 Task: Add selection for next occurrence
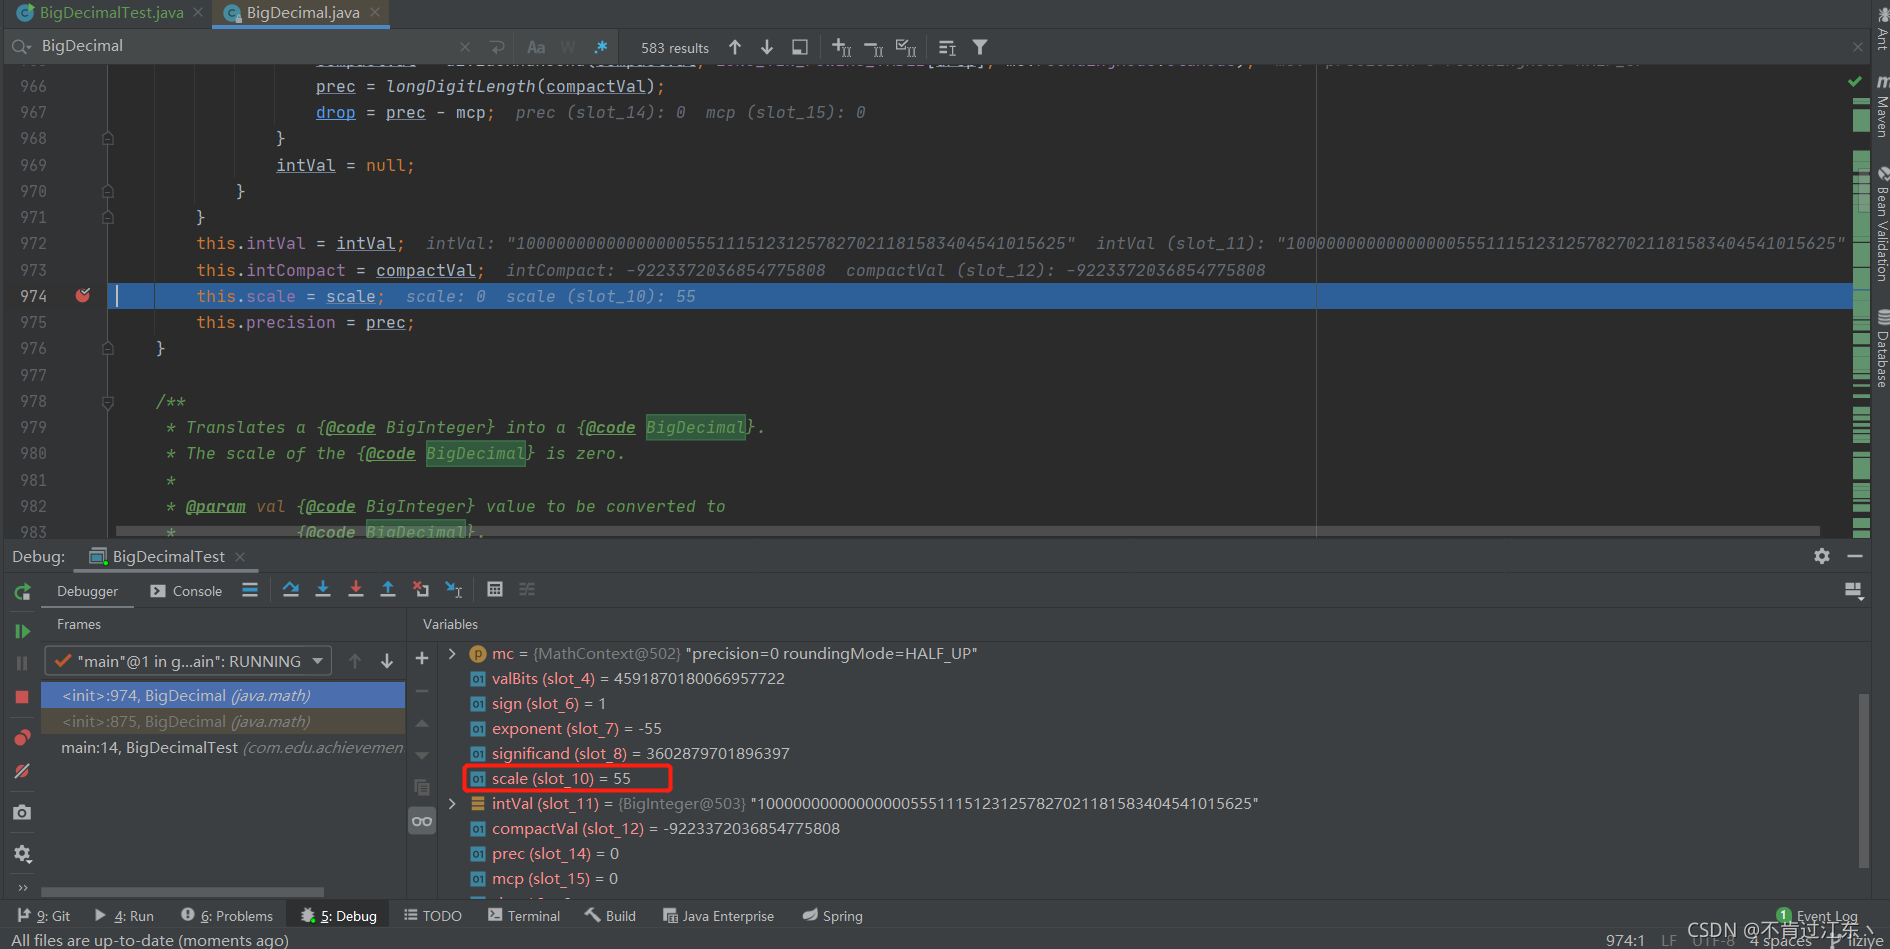click(x=841, y=47)
